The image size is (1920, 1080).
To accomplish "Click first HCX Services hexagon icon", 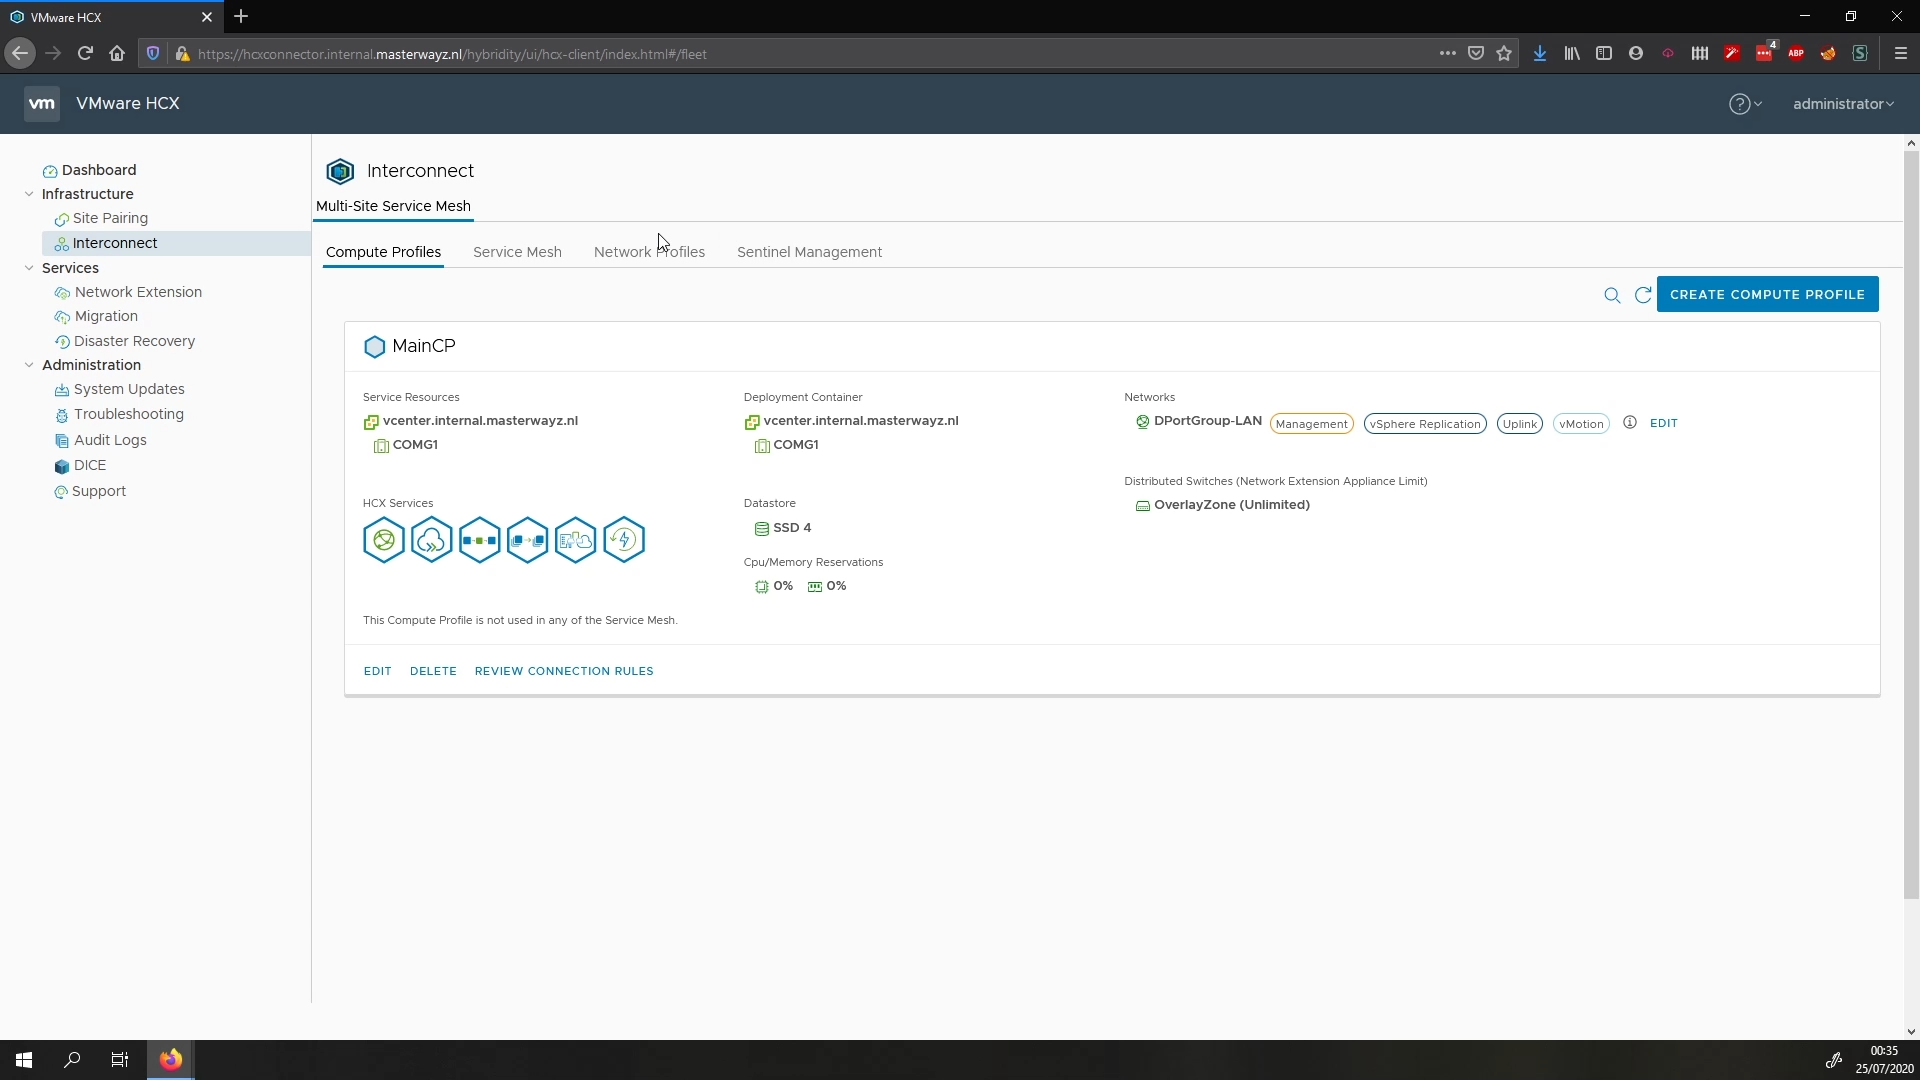I will point(383,540).
